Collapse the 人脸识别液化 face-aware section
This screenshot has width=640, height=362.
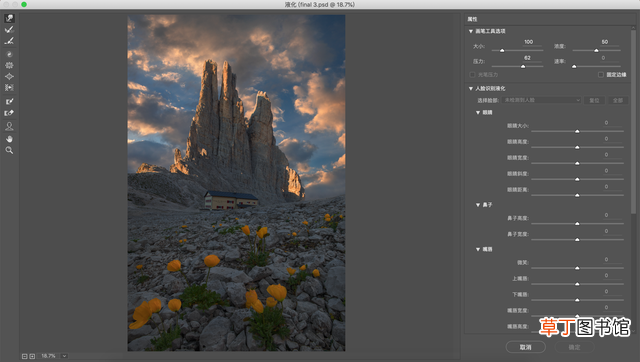(471, 89)
